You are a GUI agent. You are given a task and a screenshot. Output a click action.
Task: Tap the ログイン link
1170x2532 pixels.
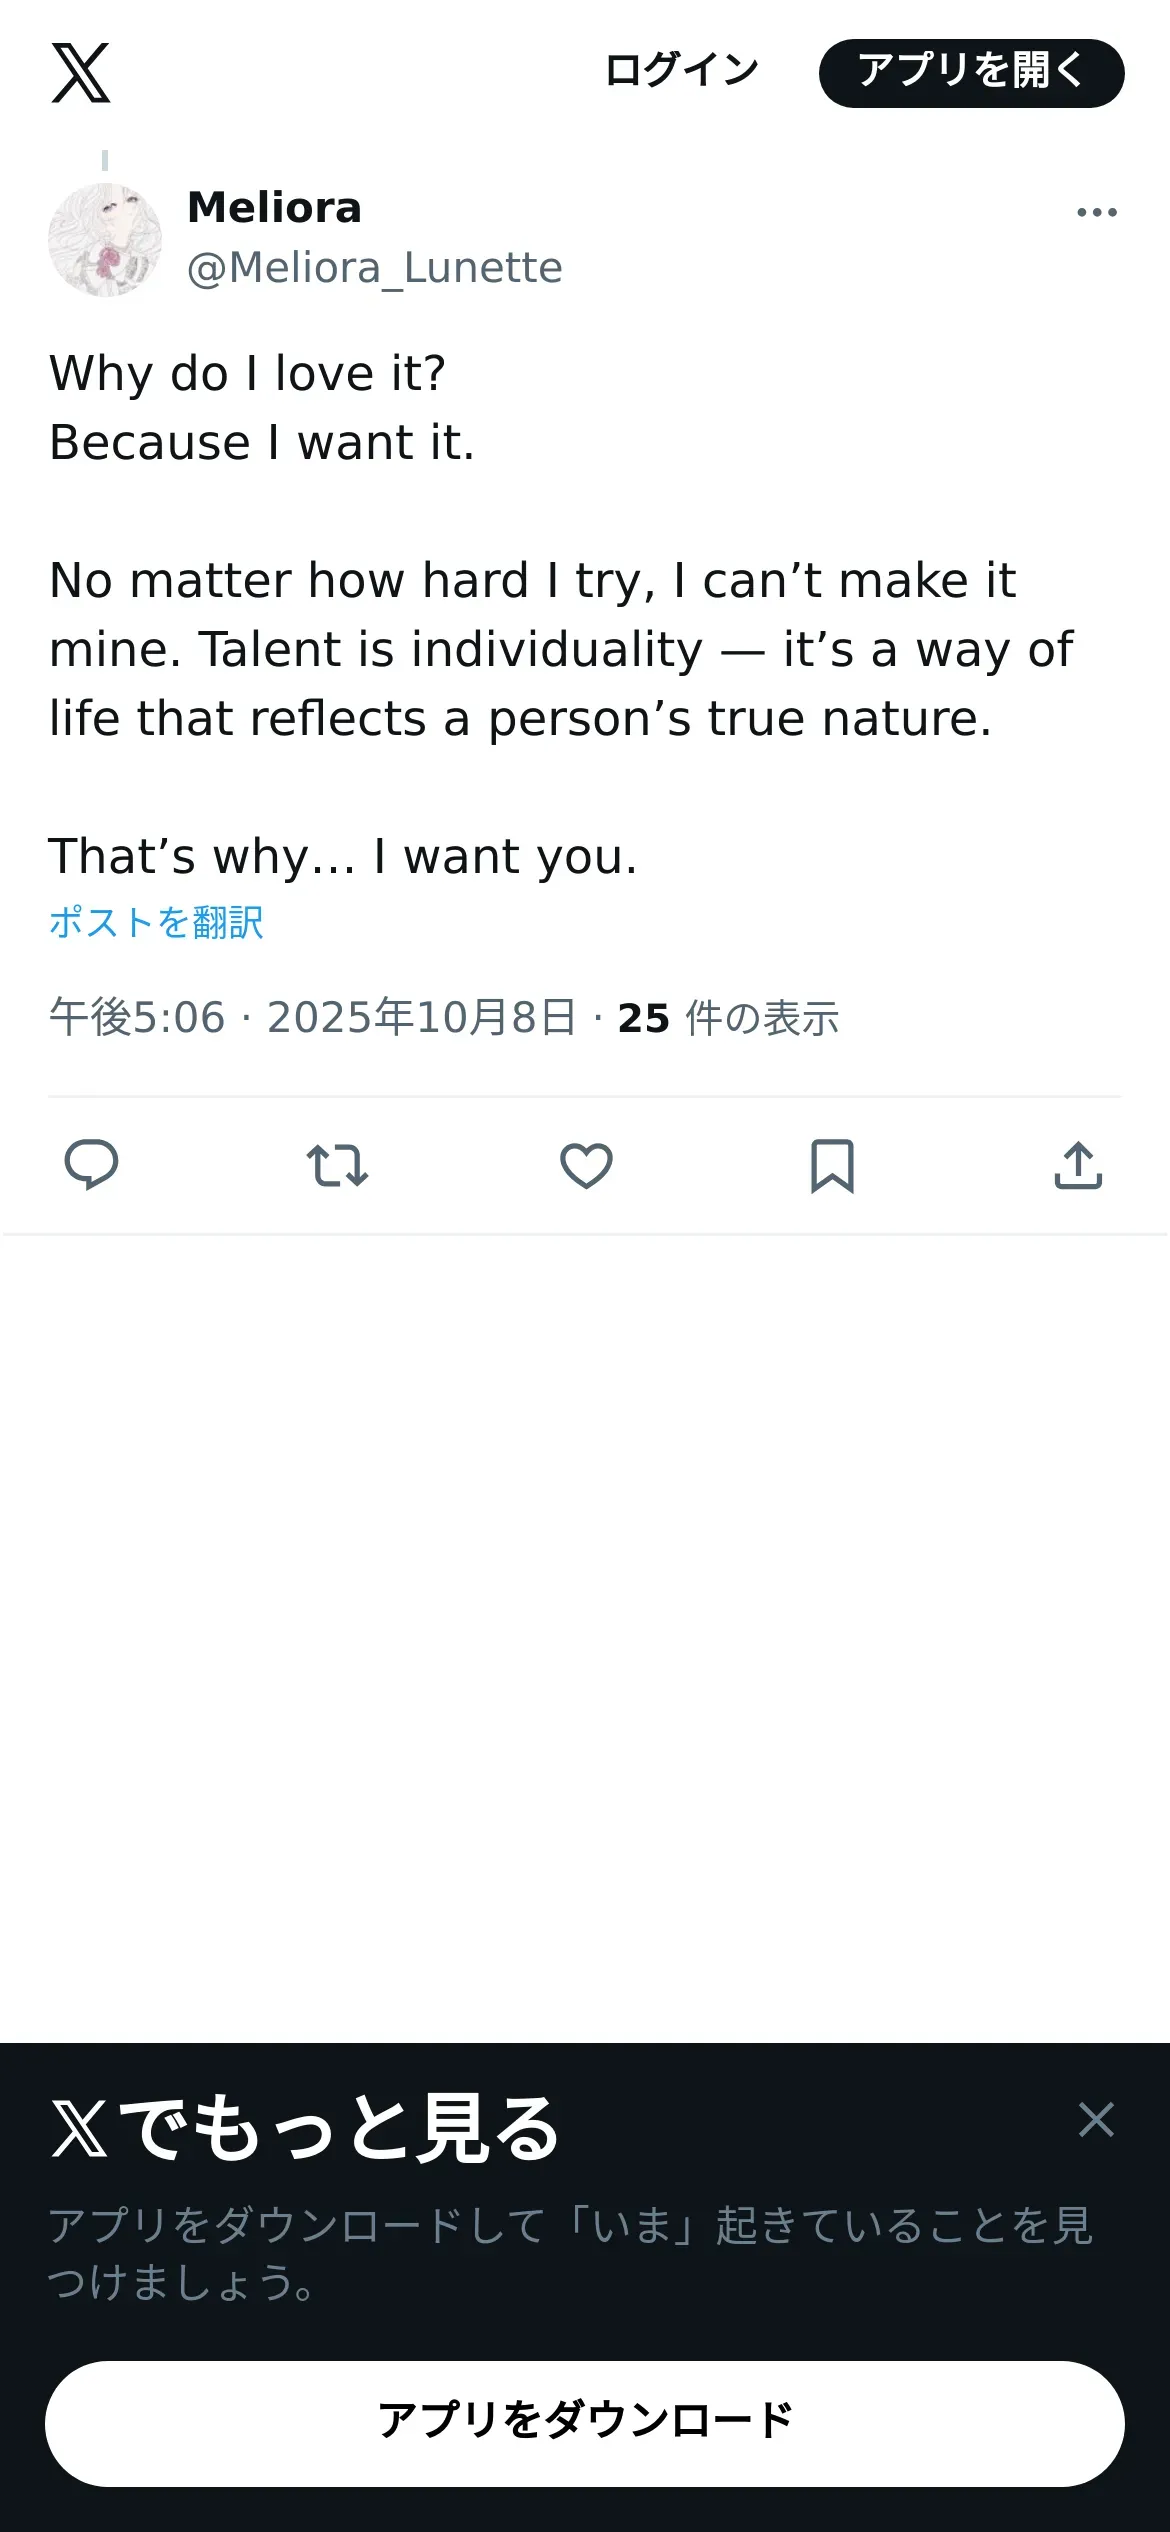tap(682, 71)
